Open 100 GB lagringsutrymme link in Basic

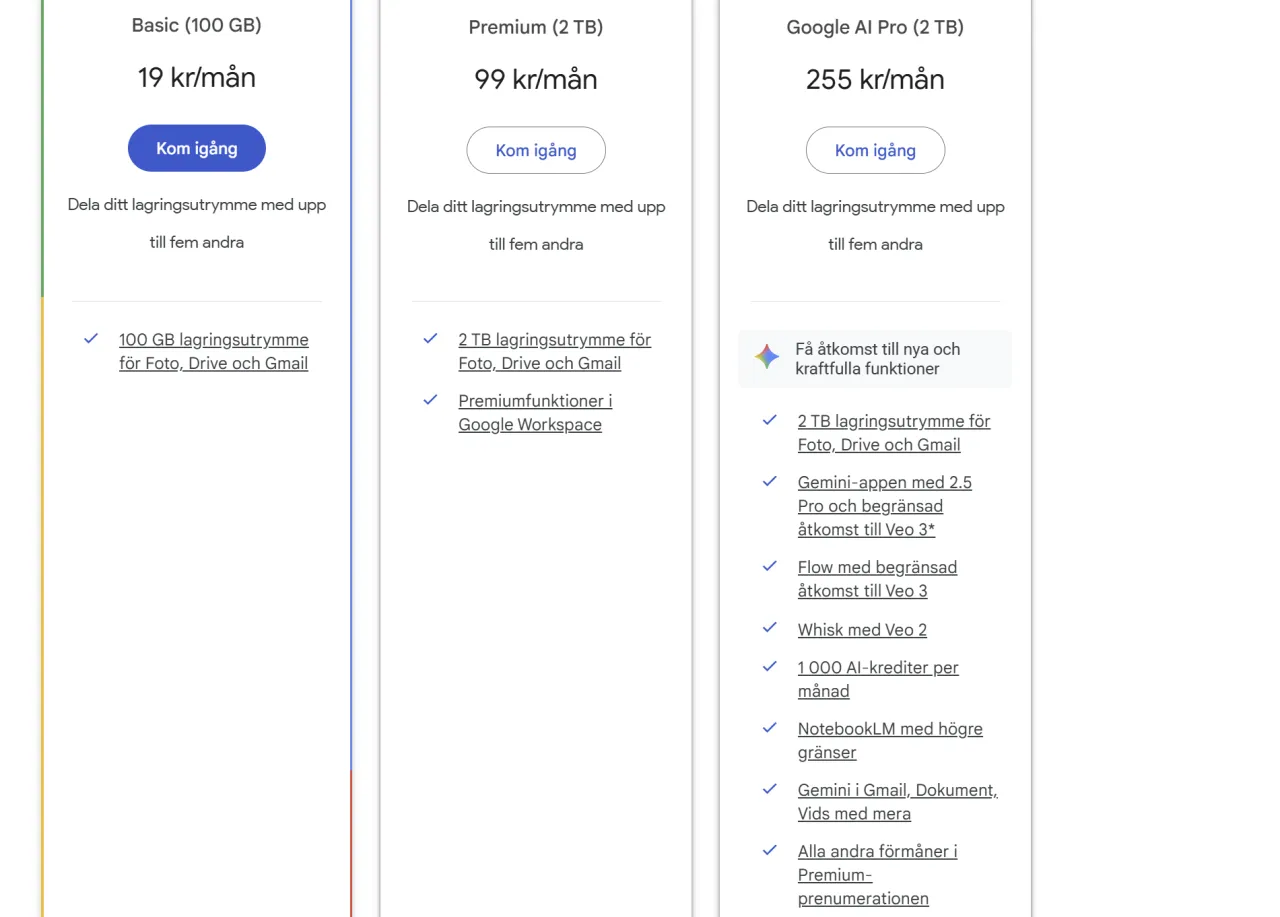pyautogui.click(x=213, y=352)
